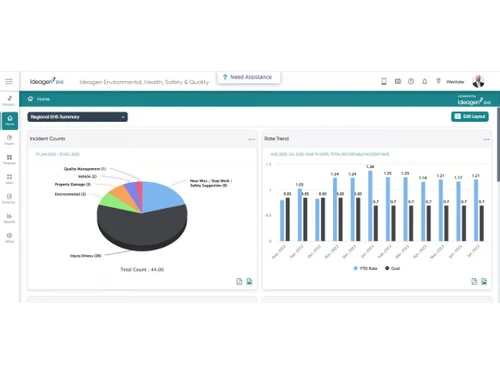Viewport: 500px width, 375px height.
Task: Toggle YTD Rate legend entry
Action: [365, 268]
